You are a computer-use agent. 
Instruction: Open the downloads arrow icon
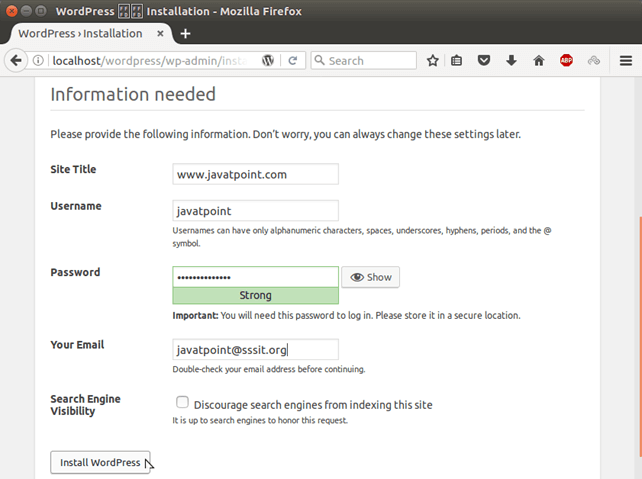click(x=511, y=61)
